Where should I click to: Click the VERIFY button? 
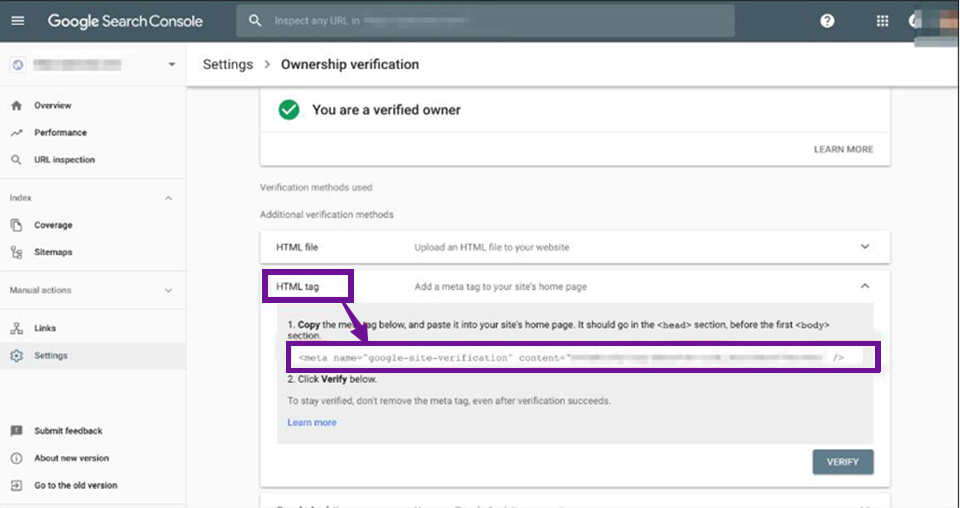coord(842,462)
